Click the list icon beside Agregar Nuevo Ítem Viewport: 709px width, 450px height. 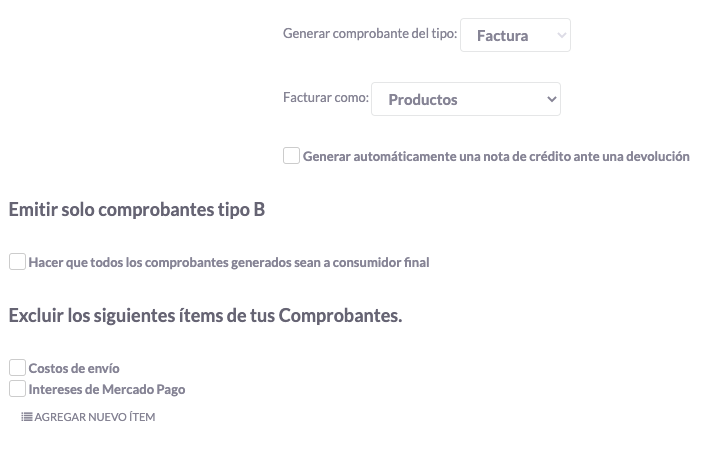[x=27, y=417]
